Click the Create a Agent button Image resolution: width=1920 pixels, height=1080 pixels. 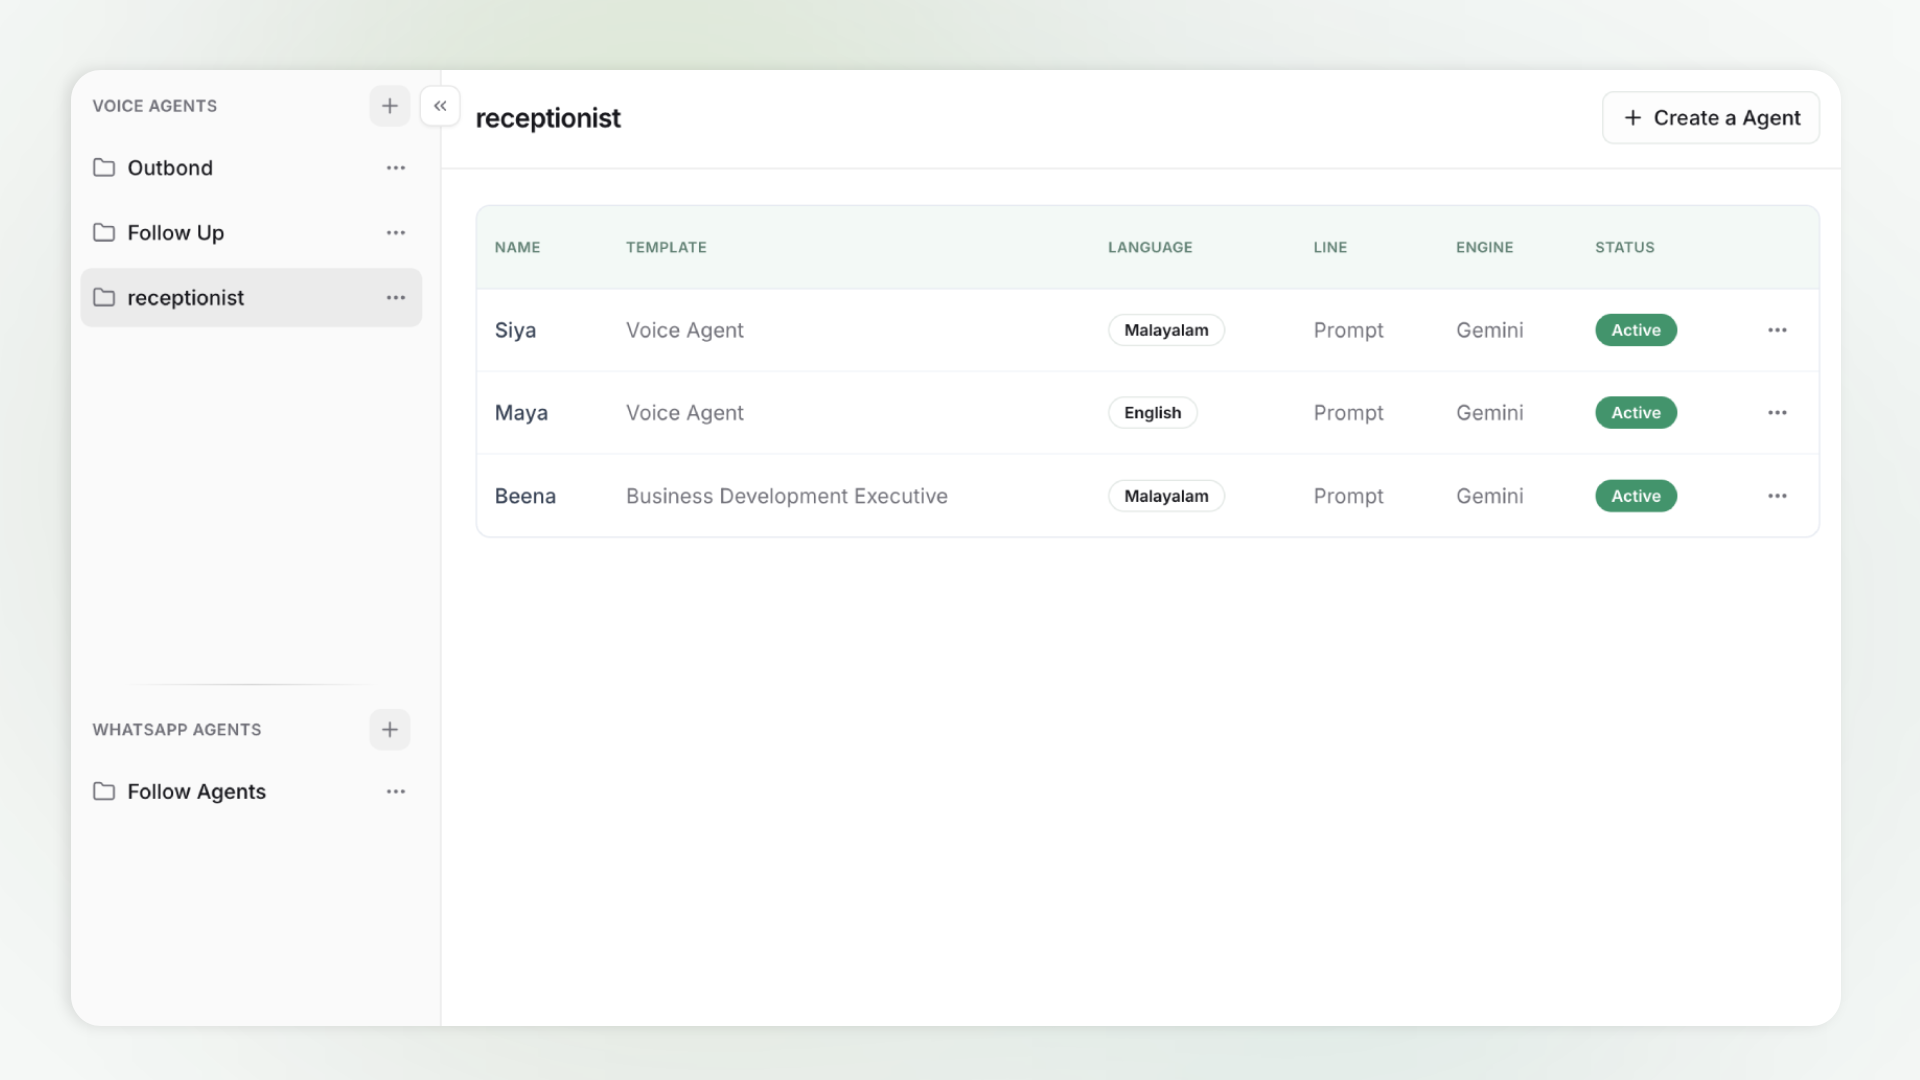(x=1711, y=118)
